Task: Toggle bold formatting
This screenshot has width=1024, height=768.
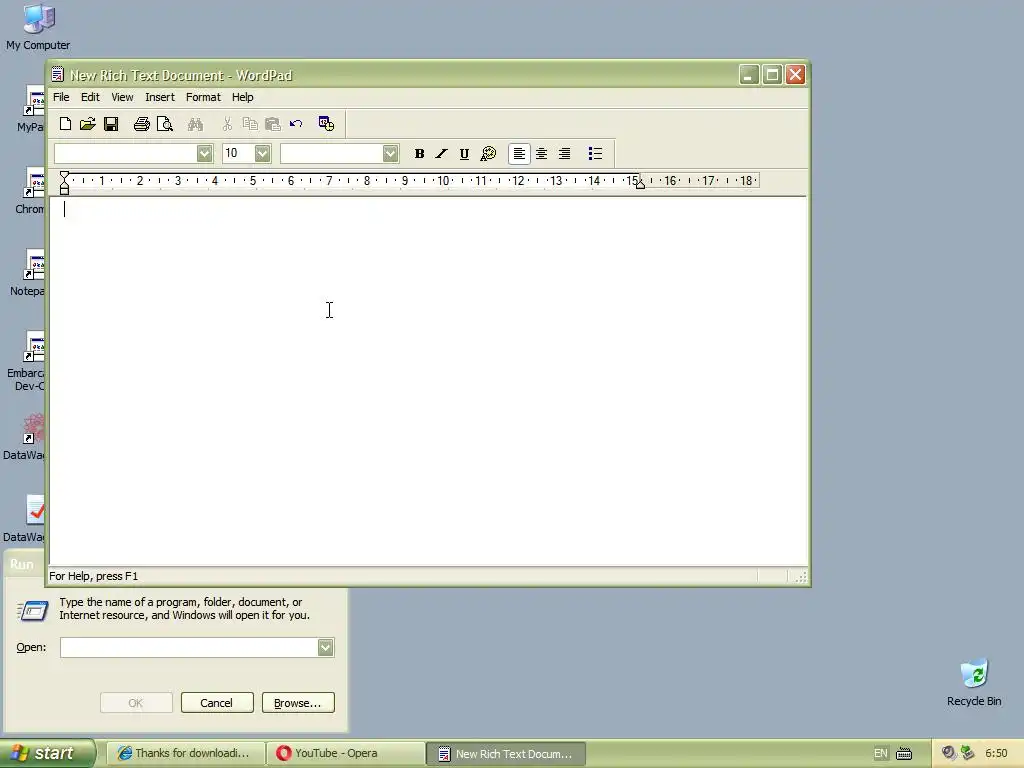Action: point(419,153)
